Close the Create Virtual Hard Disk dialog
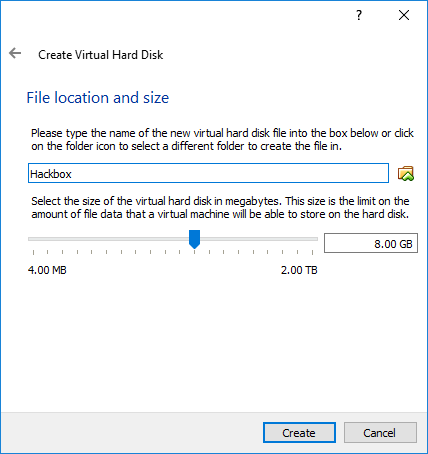Viewport: 428px width, 454px height. 404,15
